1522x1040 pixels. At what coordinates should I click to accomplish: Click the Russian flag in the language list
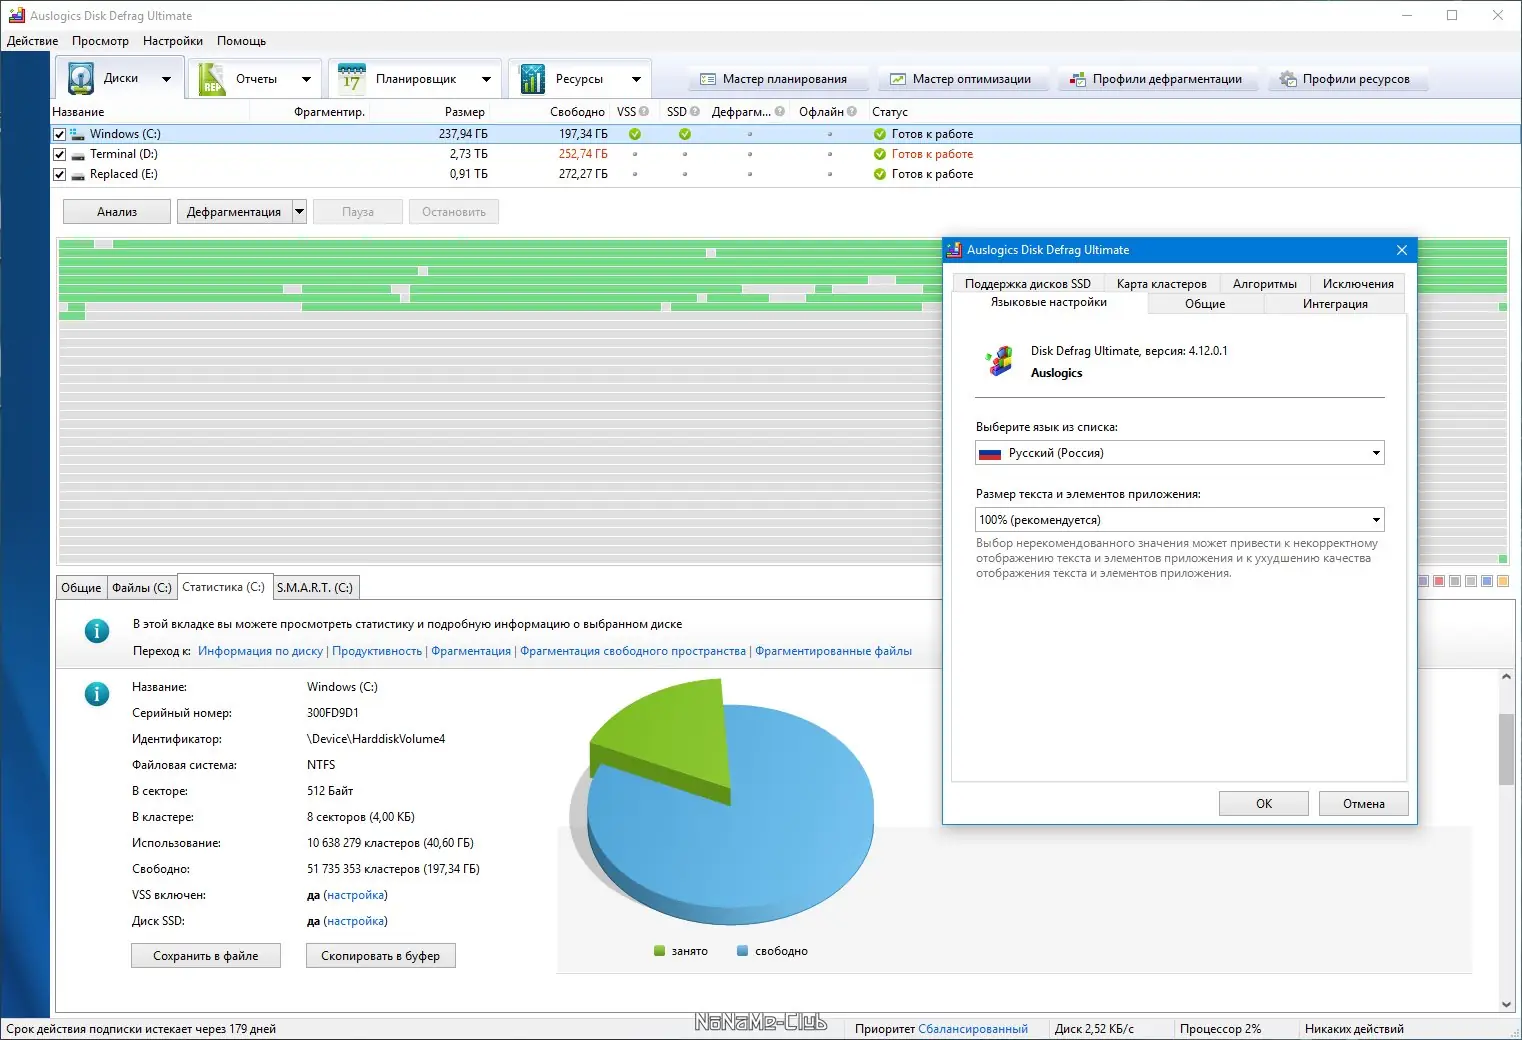[x=990, y=453]
